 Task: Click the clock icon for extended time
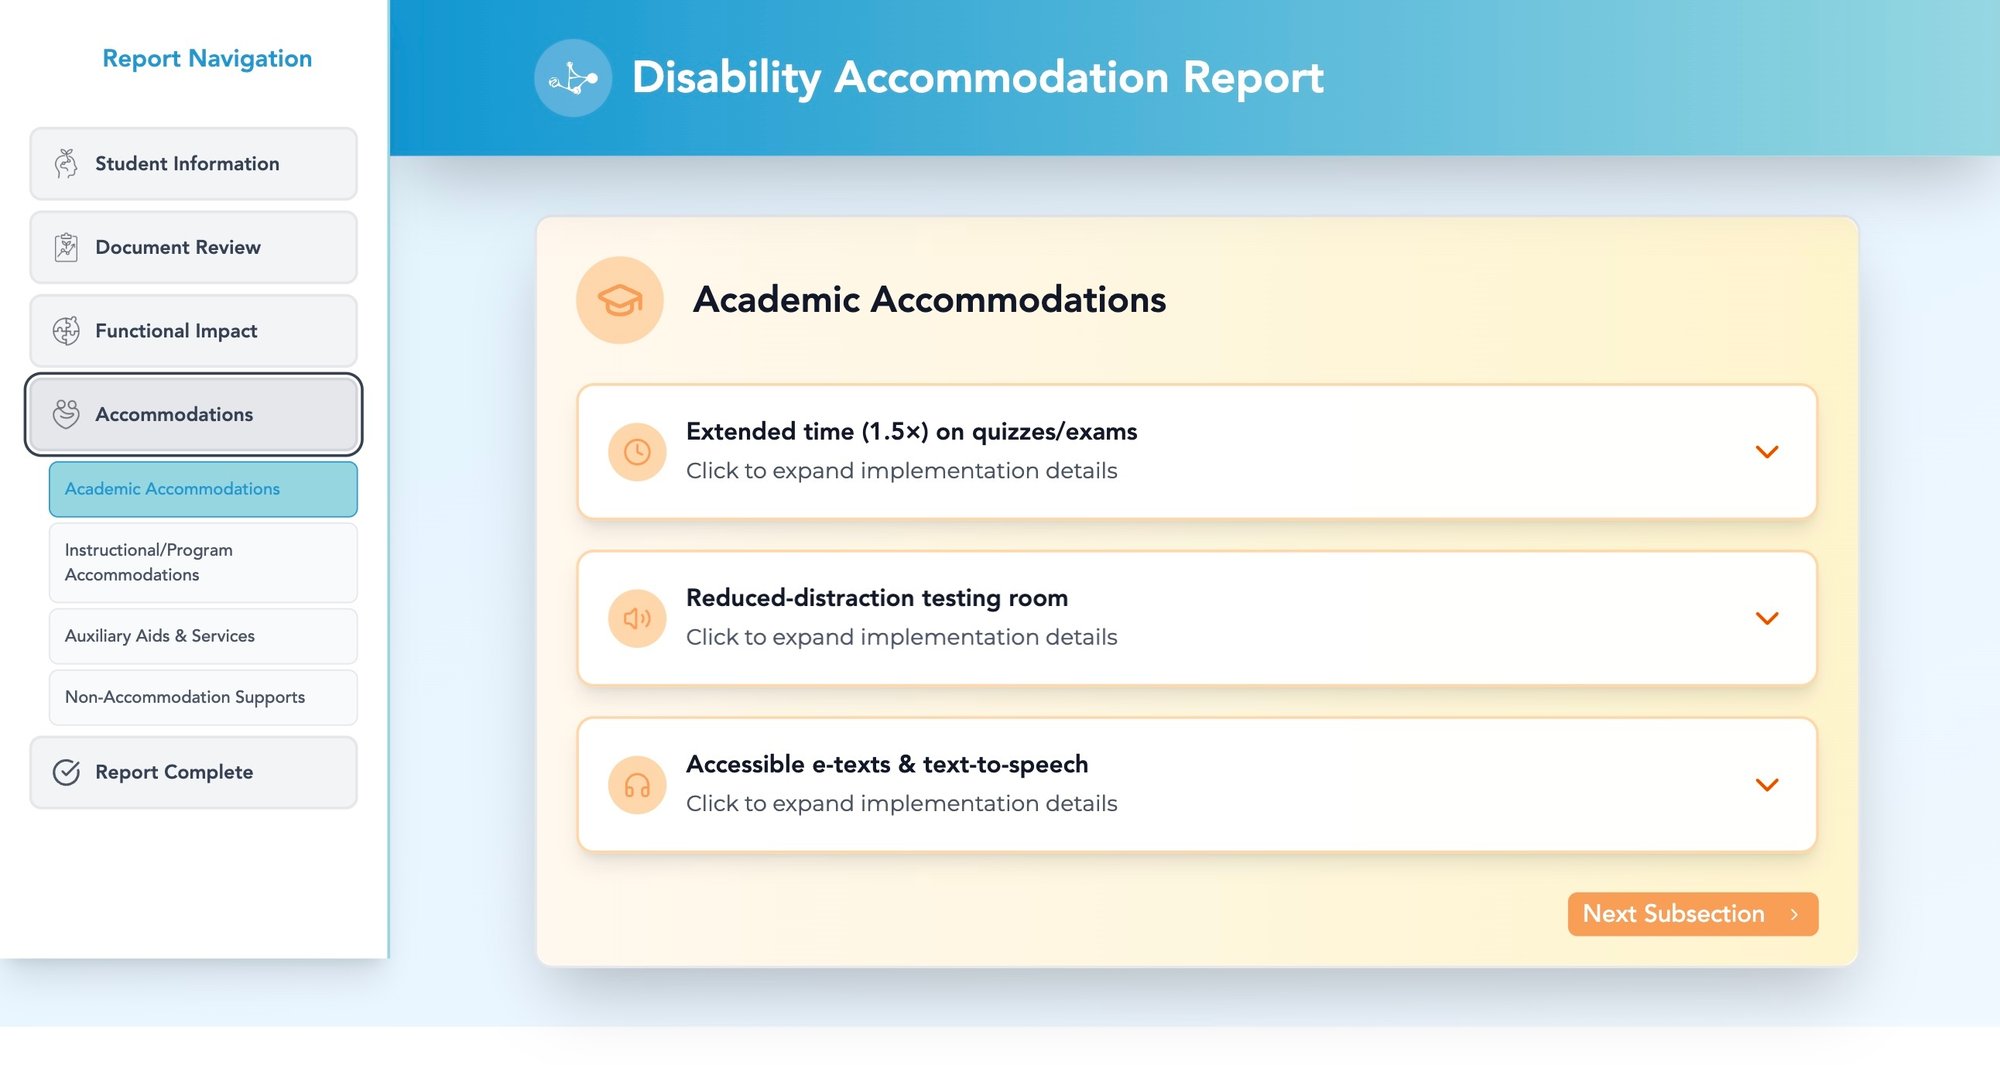click(x=637, y=452)
